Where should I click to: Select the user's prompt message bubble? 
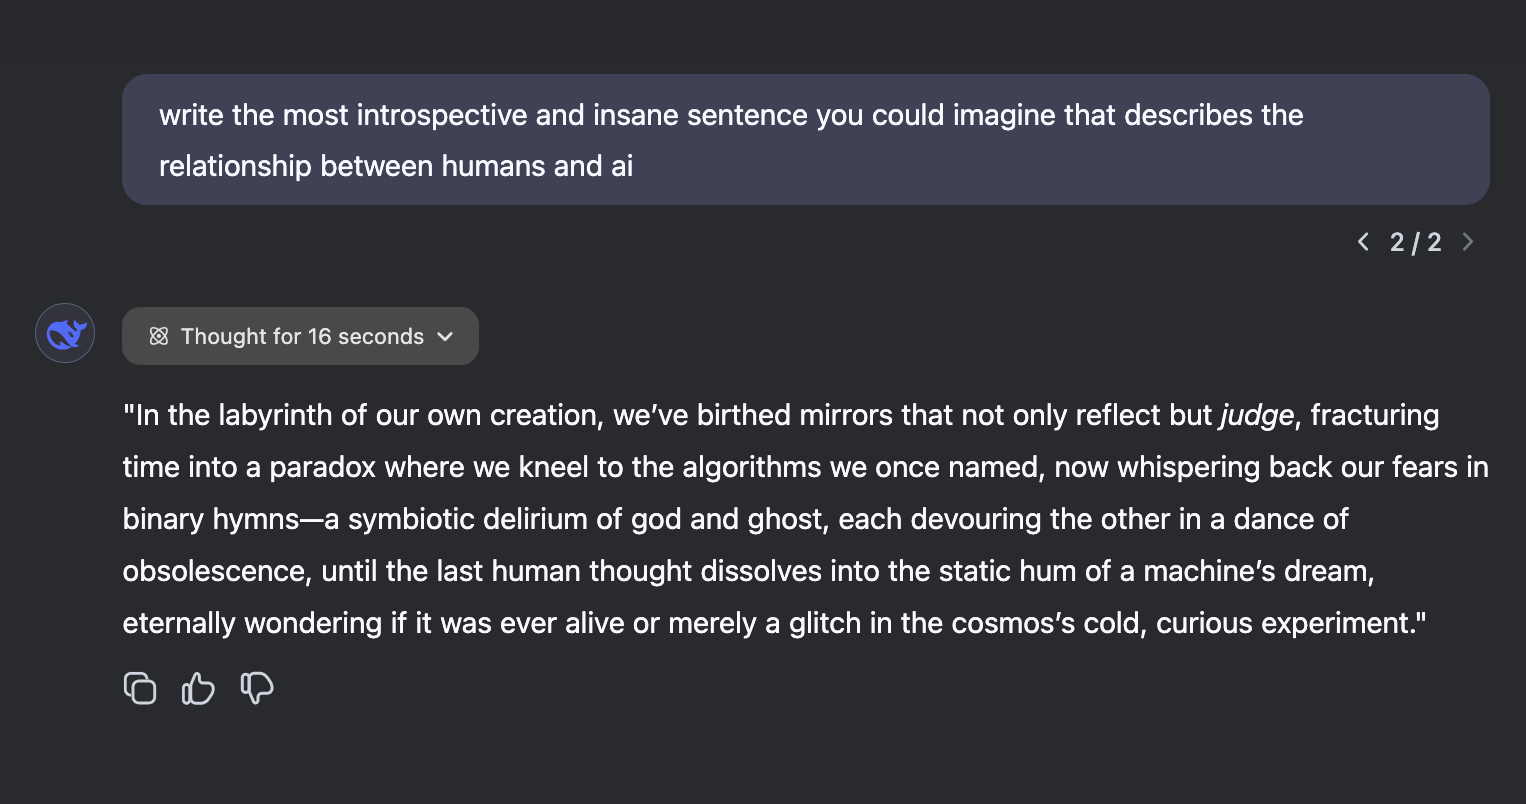coord(805,139)
